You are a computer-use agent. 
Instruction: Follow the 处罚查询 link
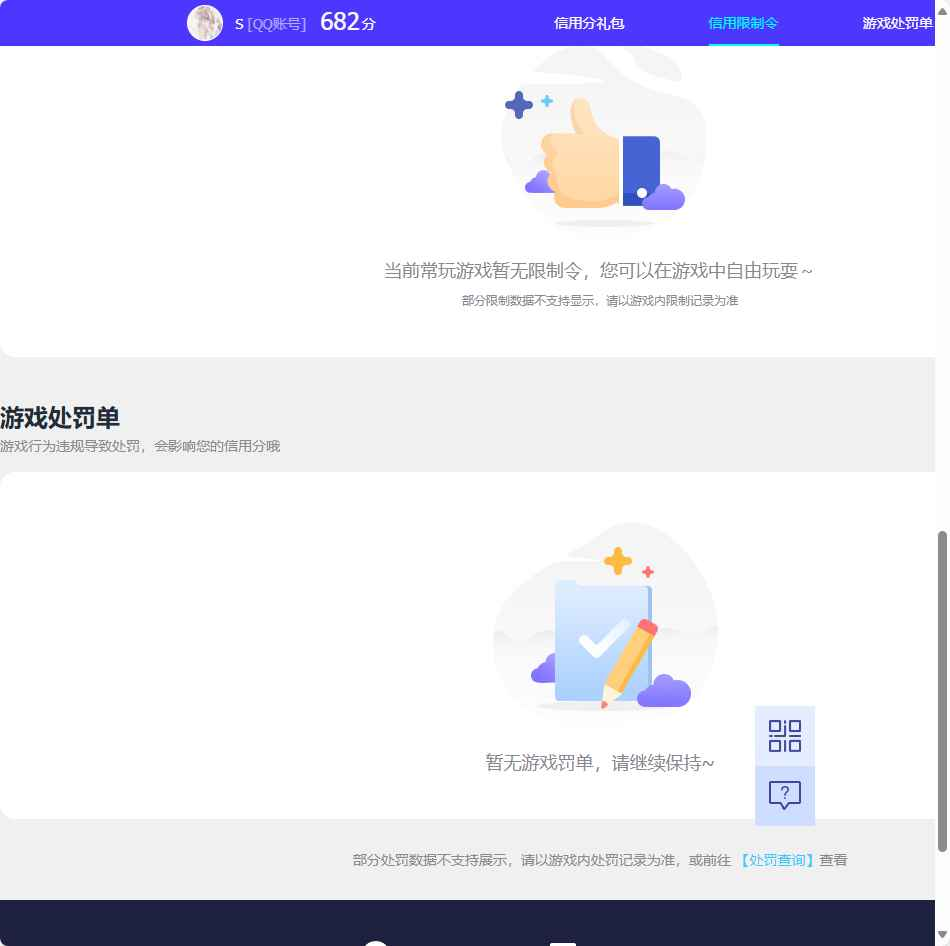click(x=776, y=860)
